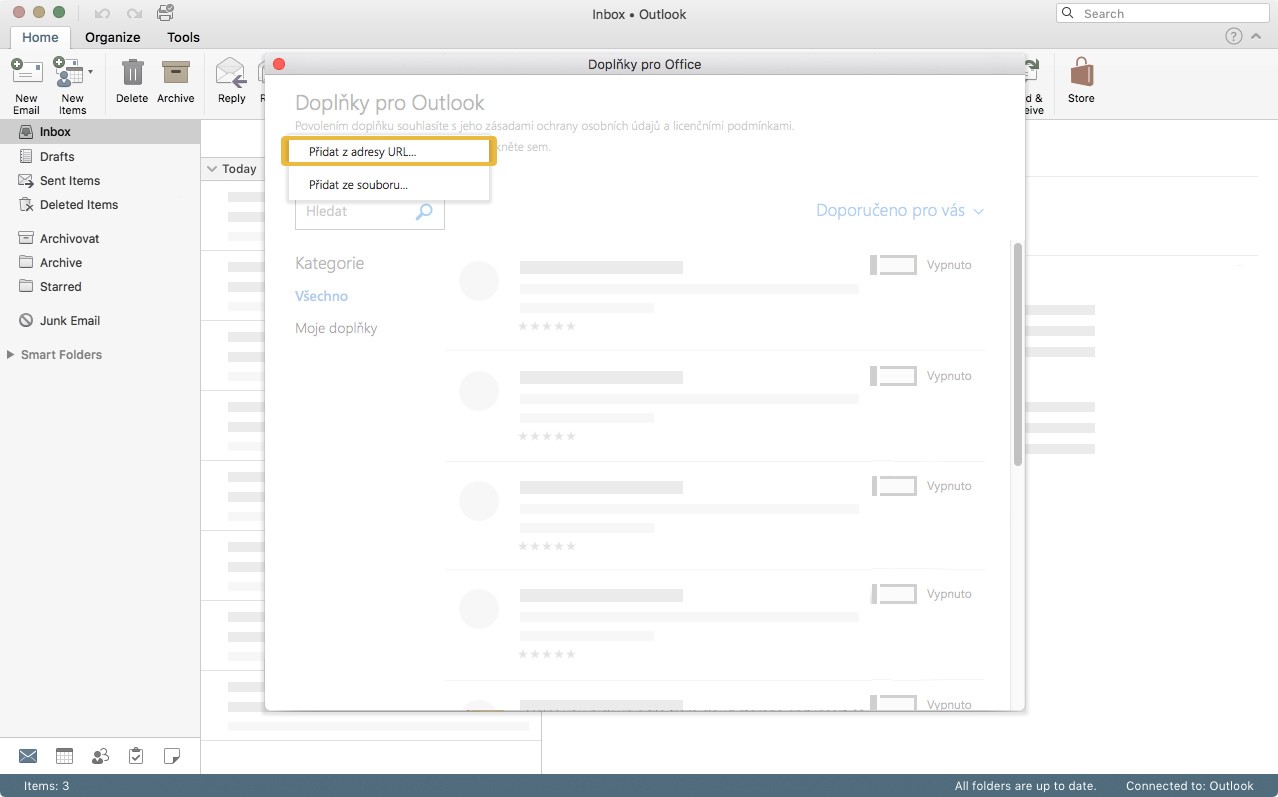Click the Delete trash can icon
Viewport: 1278px width, 797px height.
[x=132, y=72]
